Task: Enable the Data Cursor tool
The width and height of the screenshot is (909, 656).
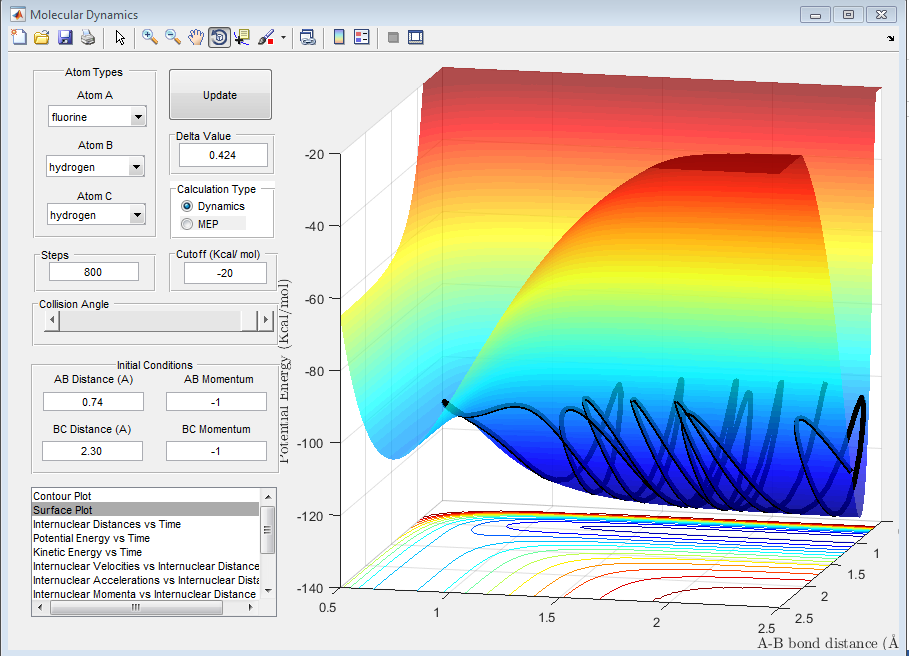Action: [242, 38]
